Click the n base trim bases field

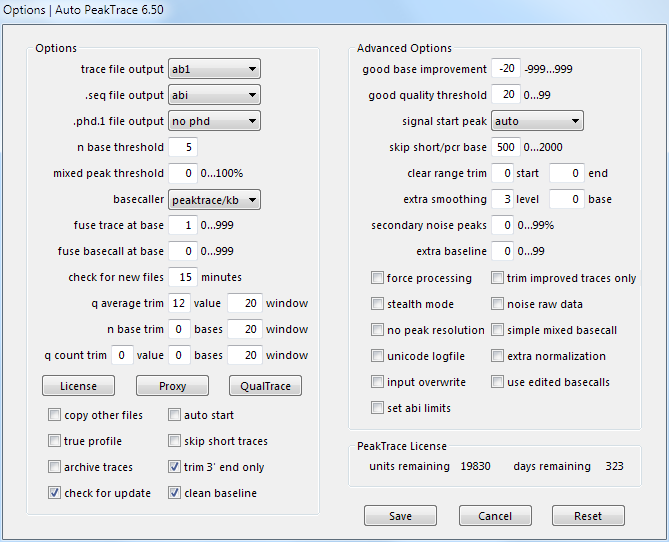(179, 329)
